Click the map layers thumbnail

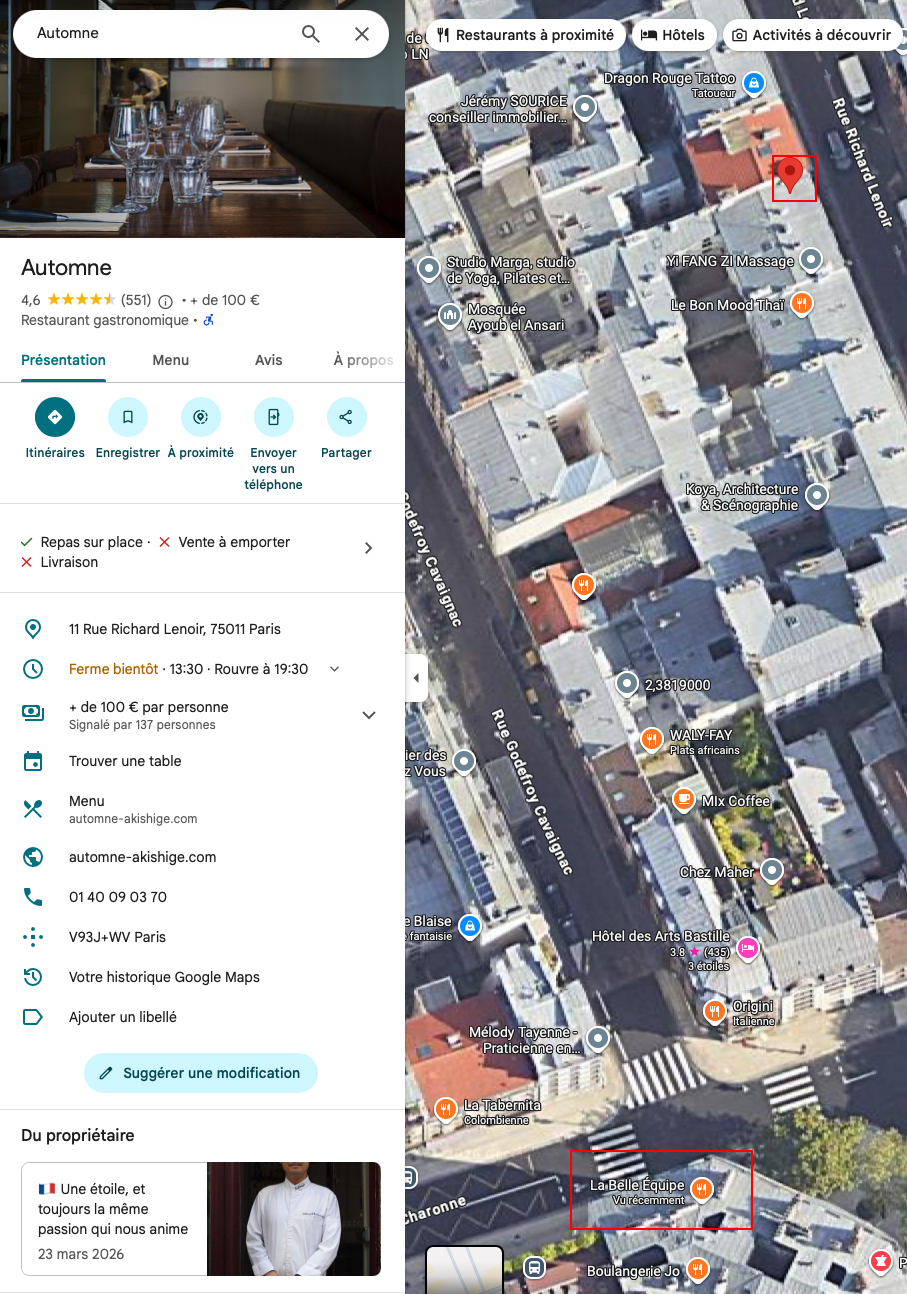pyautogui.click(x=464, y=1270)
